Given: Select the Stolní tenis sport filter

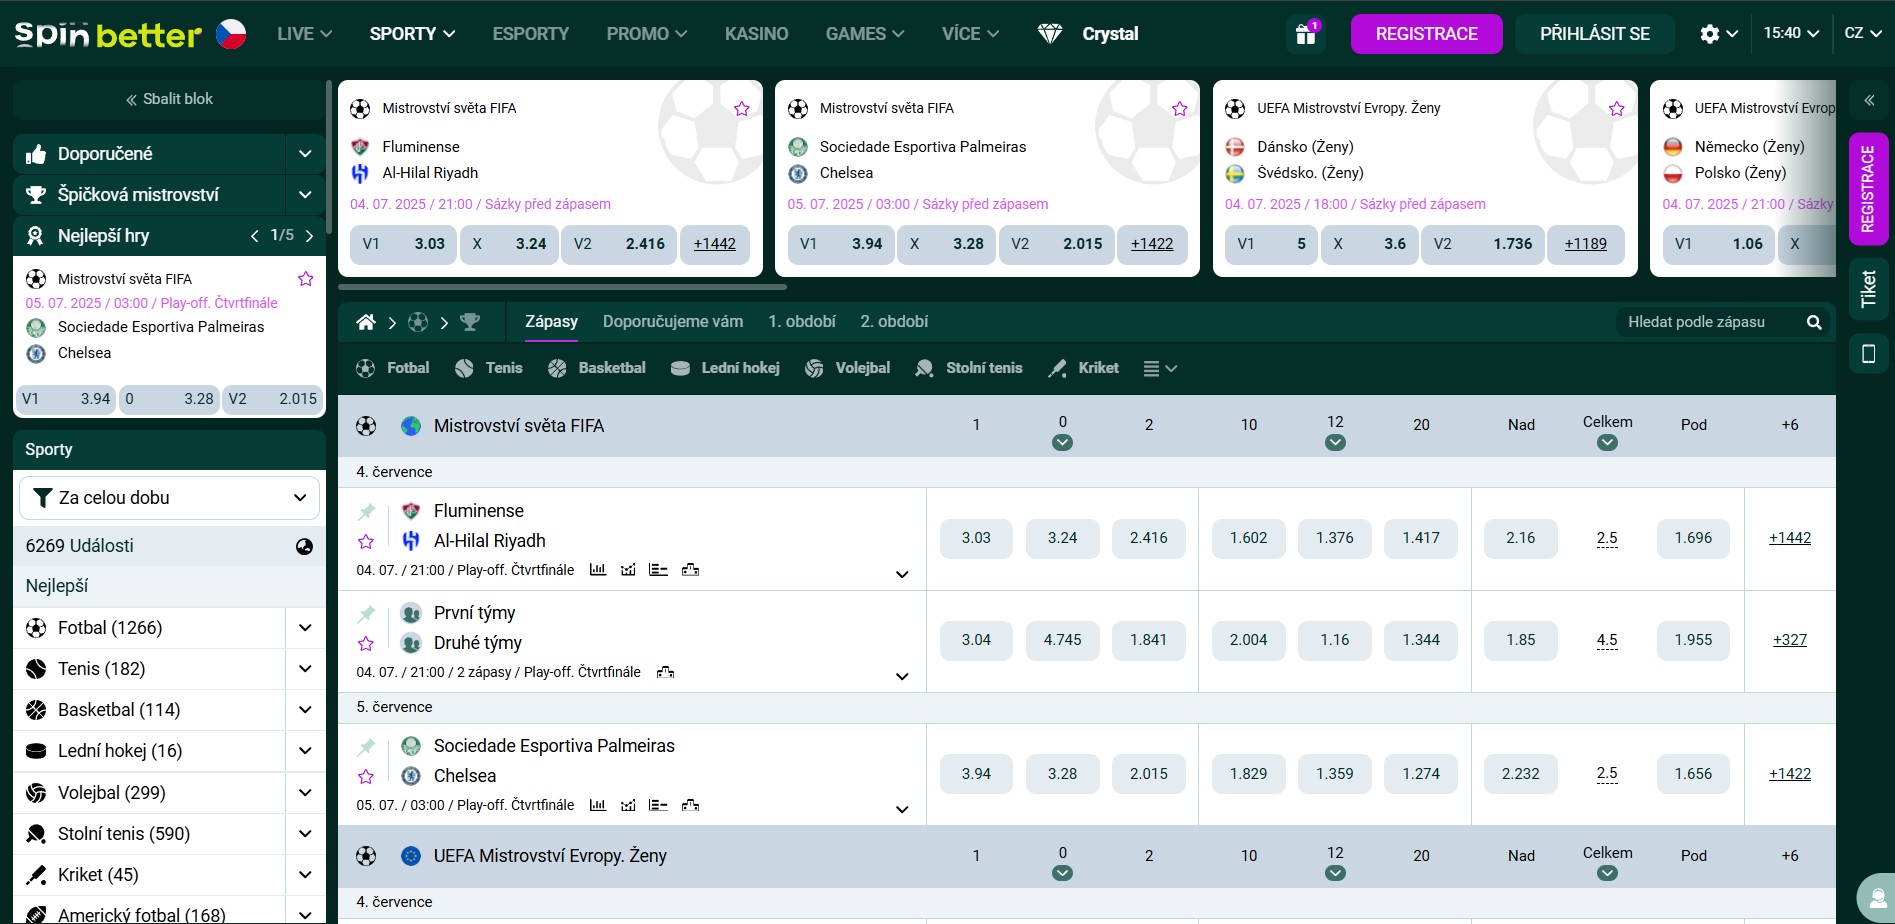Looking at the screenshot, I should (968, 368).
